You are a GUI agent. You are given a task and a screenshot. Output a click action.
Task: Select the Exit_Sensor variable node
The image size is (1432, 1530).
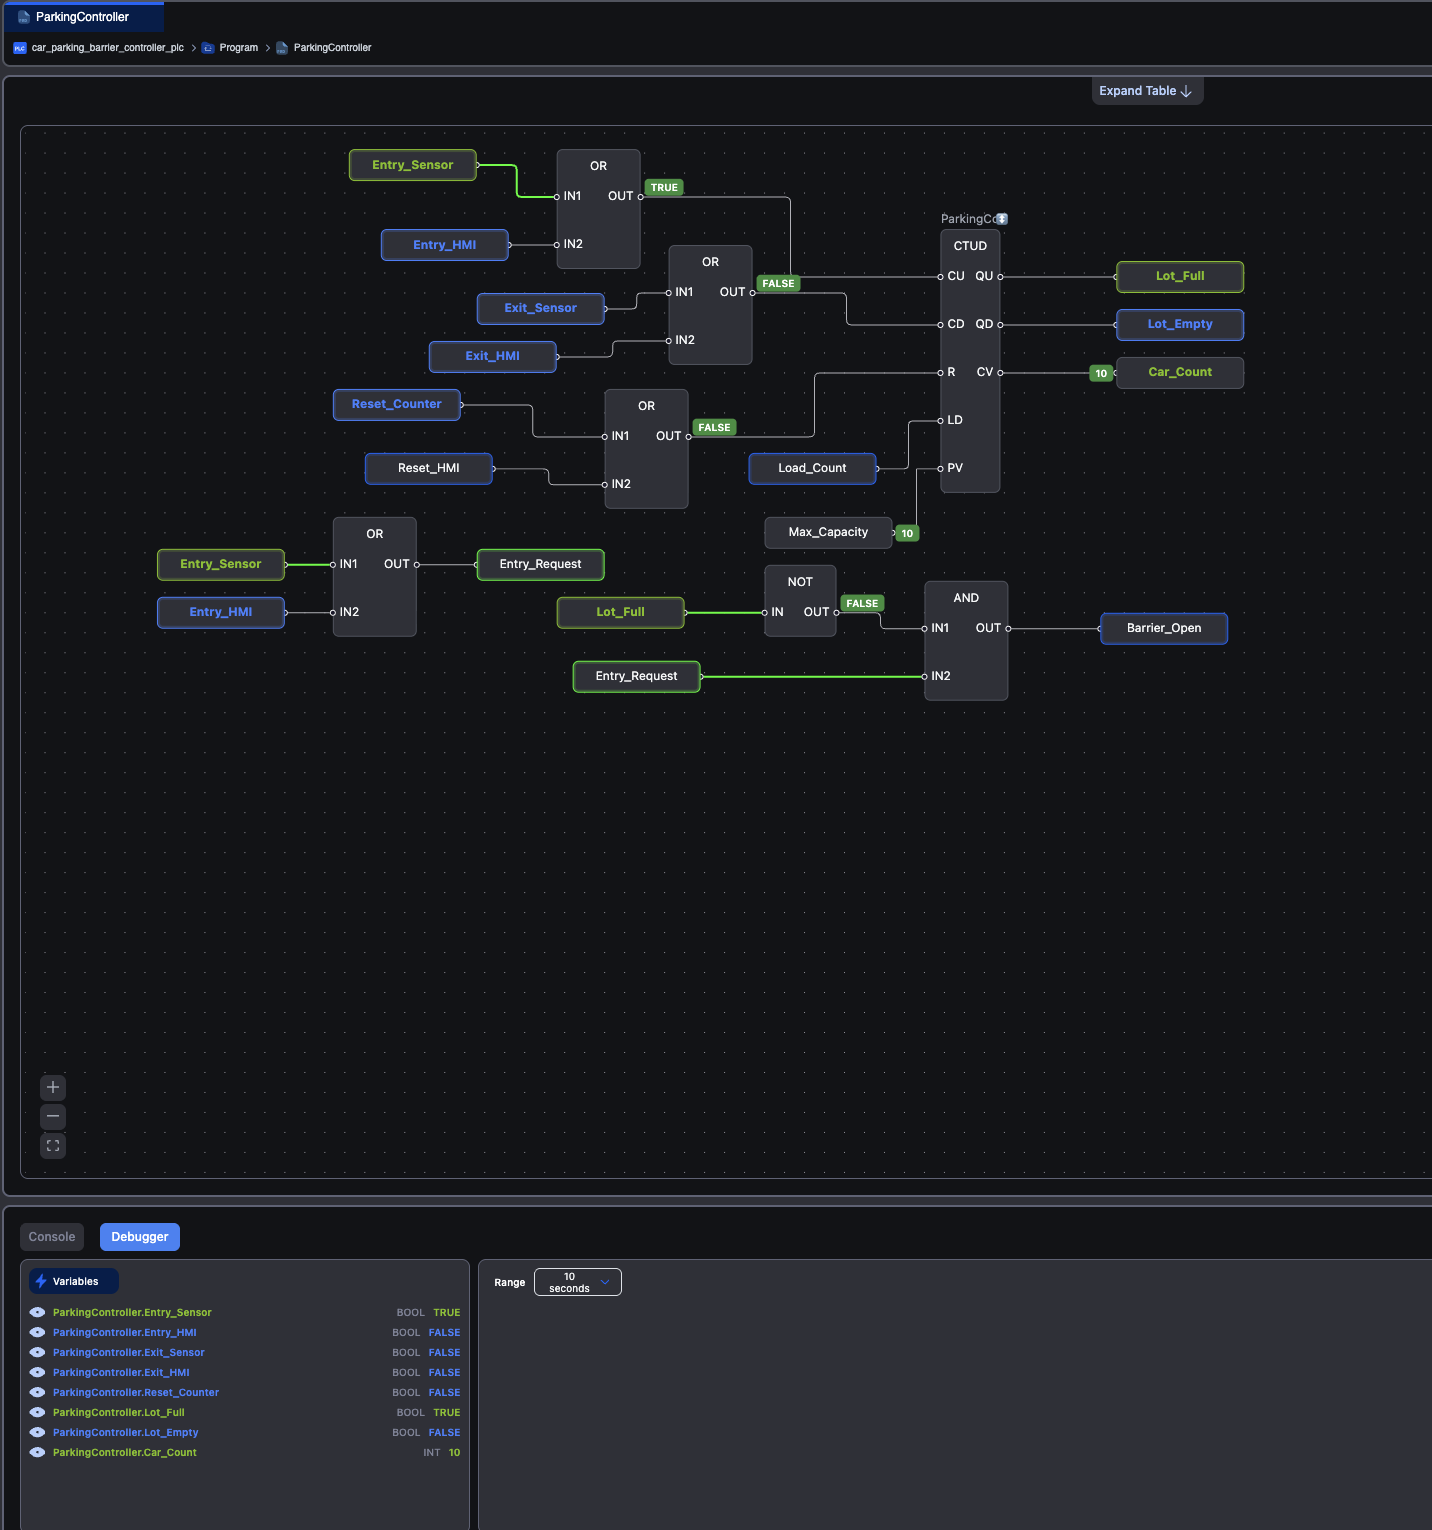(540, 308)
